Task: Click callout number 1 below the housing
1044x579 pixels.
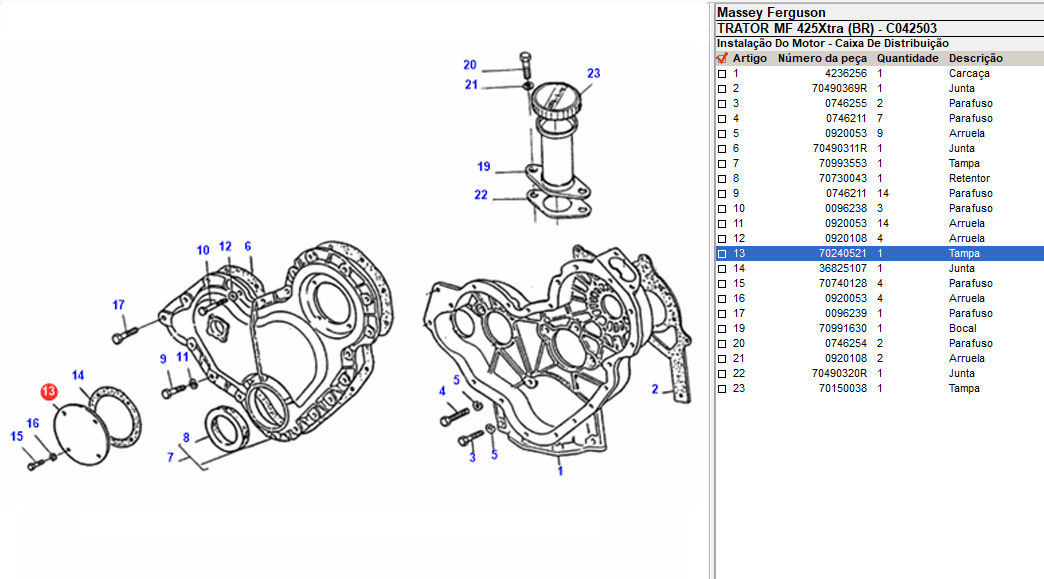Action: [560, 470]
